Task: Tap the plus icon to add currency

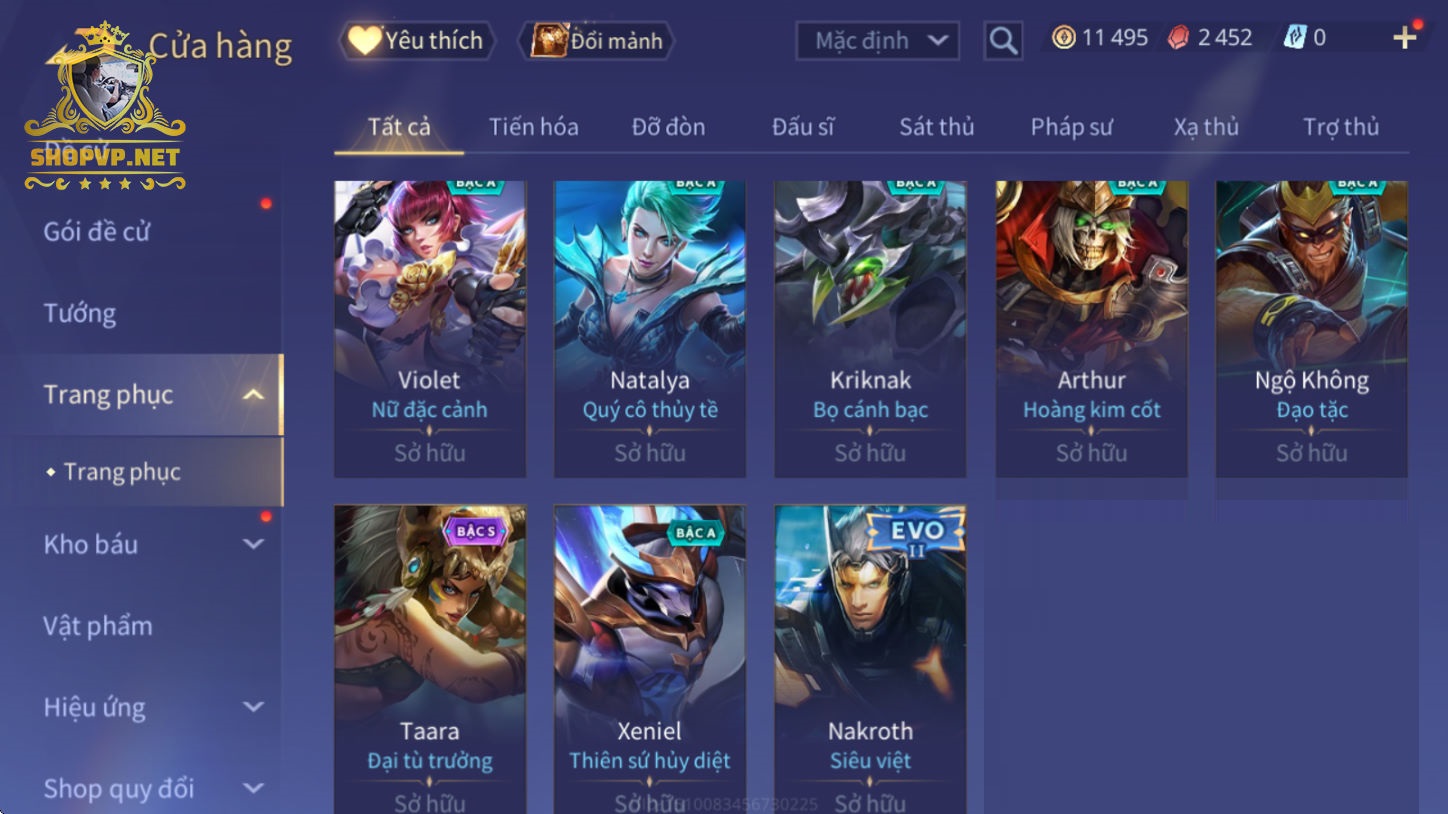Action: pyautogui.click(x=1405, y=38)
